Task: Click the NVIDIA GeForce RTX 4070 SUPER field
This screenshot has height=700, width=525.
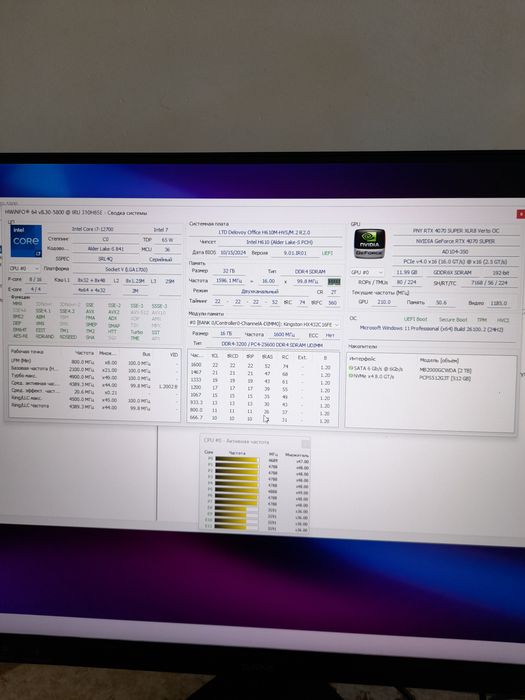Action: pos(456,241)
